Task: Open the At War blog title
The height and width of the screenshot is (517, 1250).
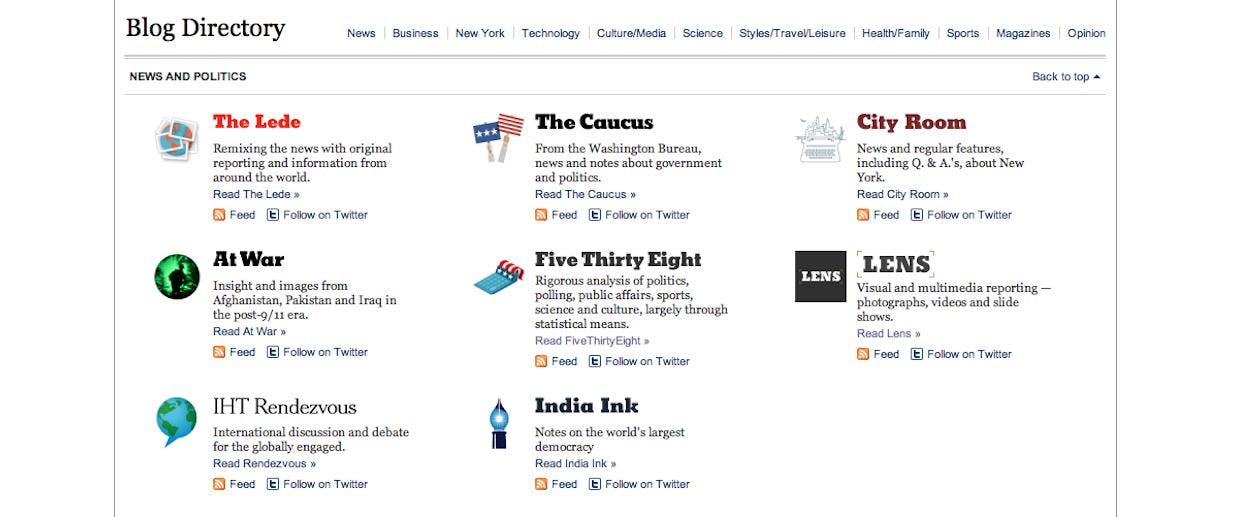Action: [x=249, y=259]
